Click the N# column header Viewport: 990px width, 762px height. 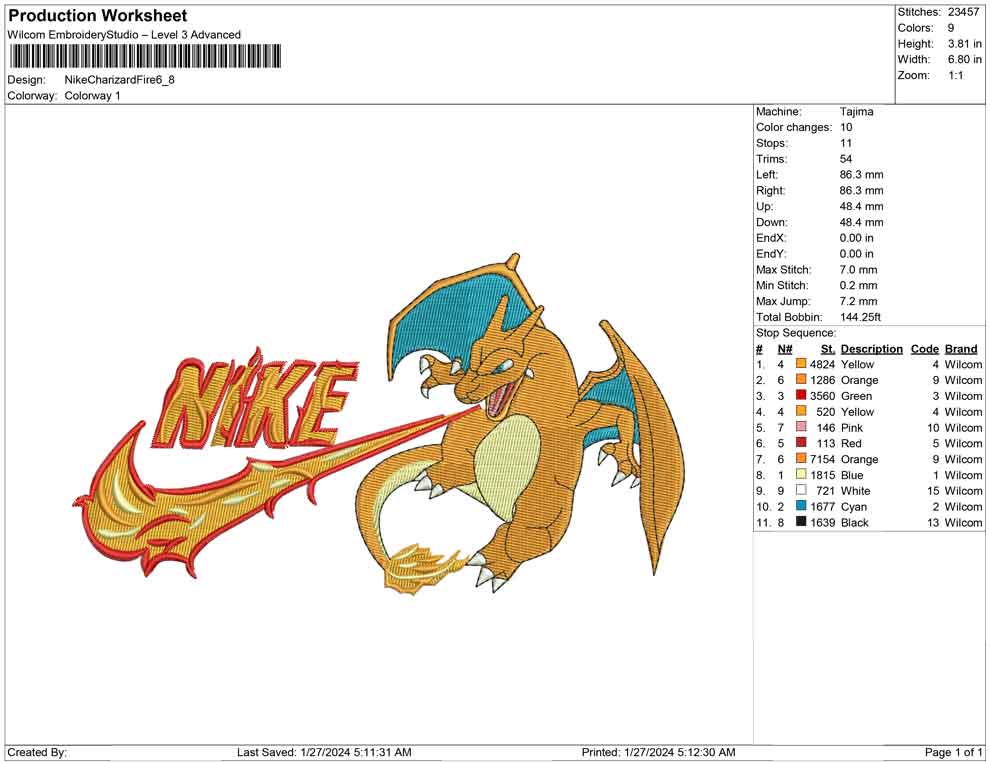click(785, 348)
